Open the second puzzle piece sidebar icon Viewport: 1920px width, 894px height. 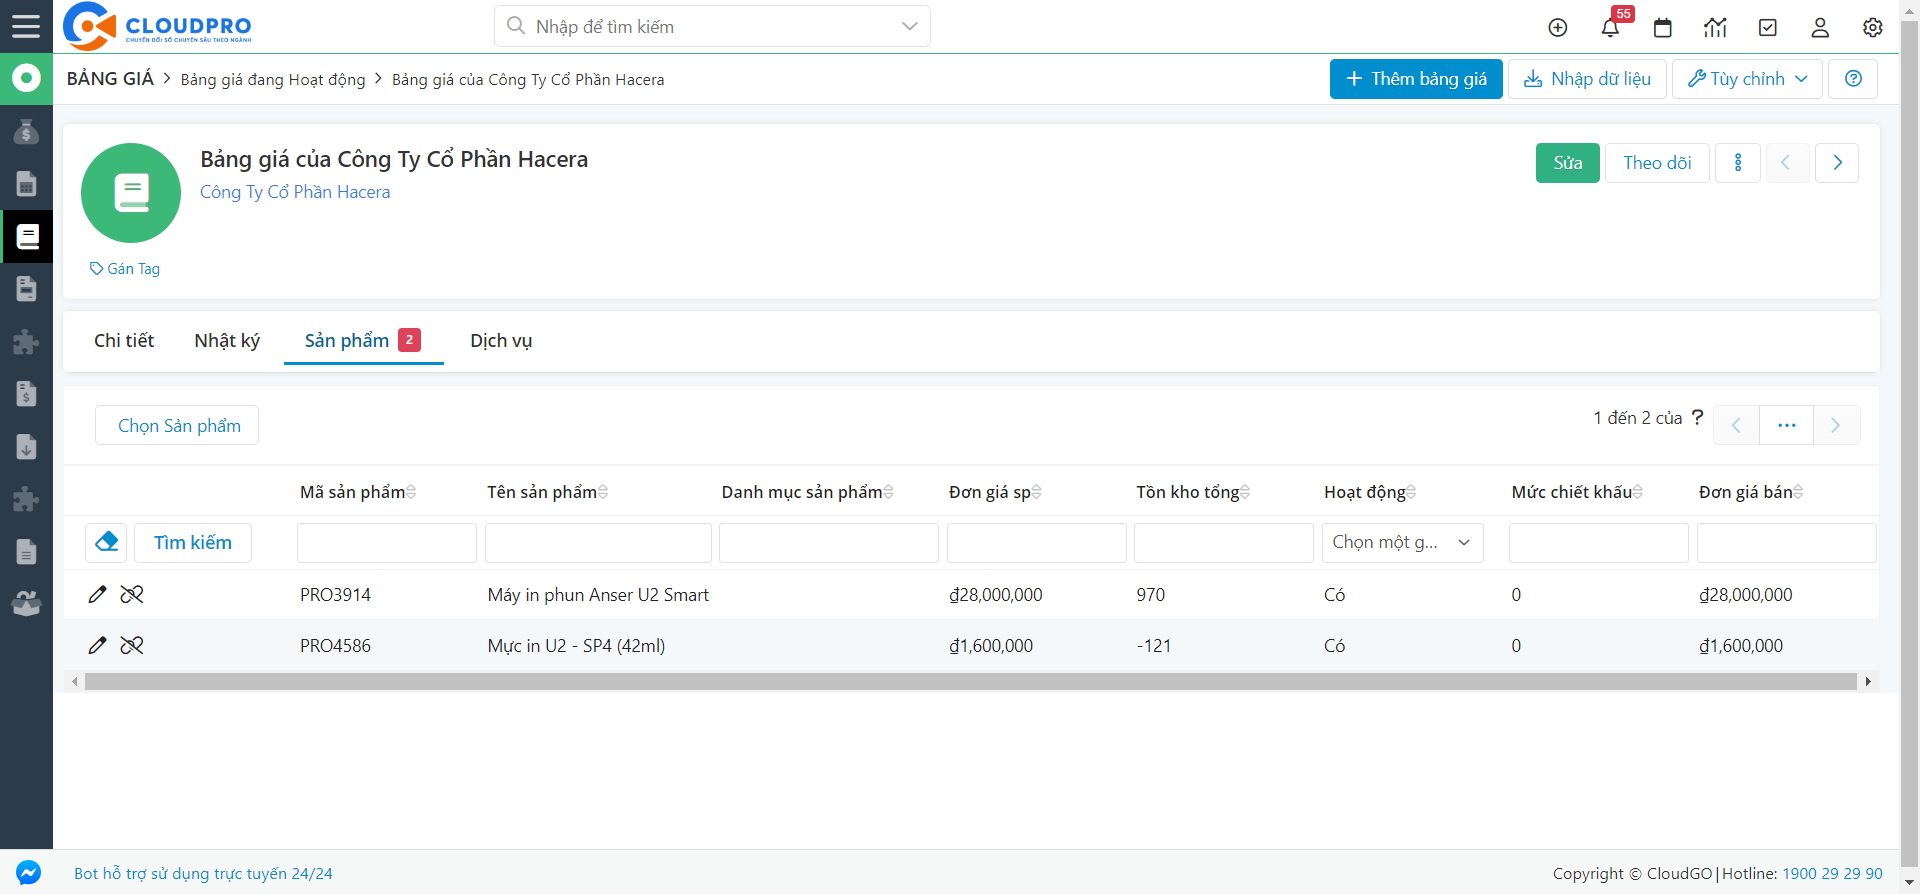[26, 499]
